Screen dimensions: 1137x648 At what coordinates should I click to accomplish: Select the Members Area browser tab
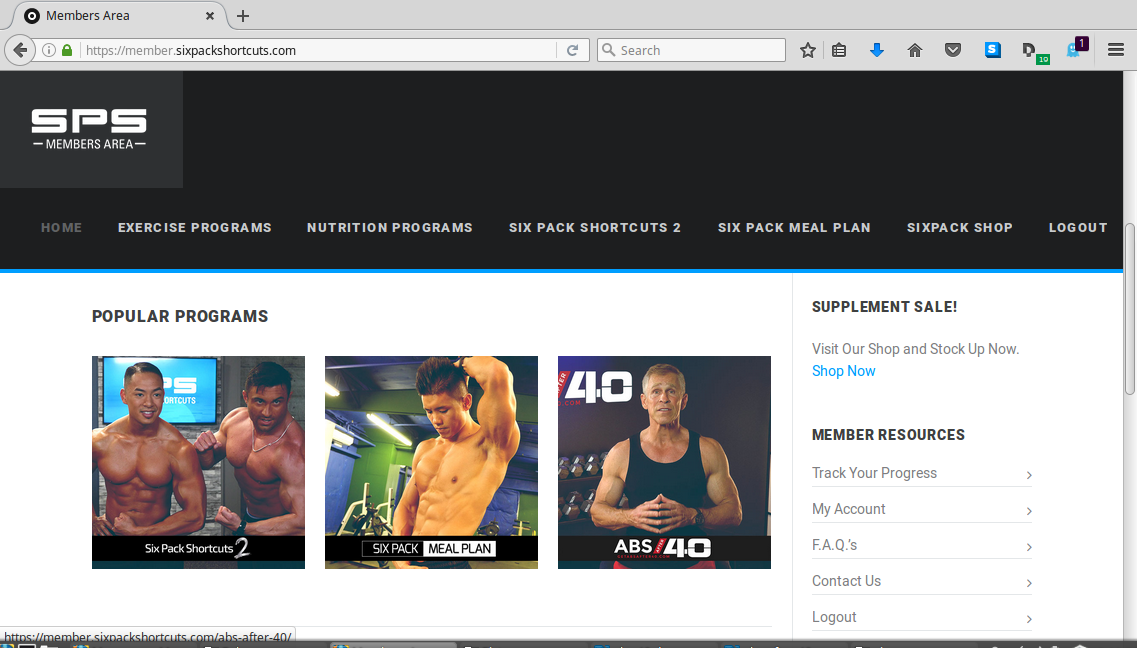coord(120,16)
